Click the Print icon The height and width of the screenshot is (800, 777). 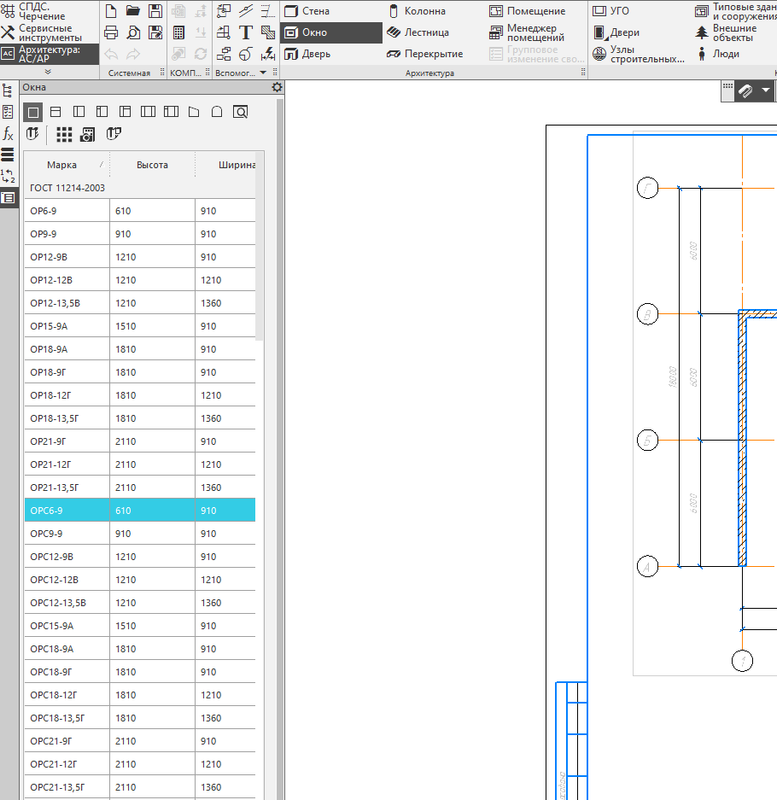[x=111, y=33]
